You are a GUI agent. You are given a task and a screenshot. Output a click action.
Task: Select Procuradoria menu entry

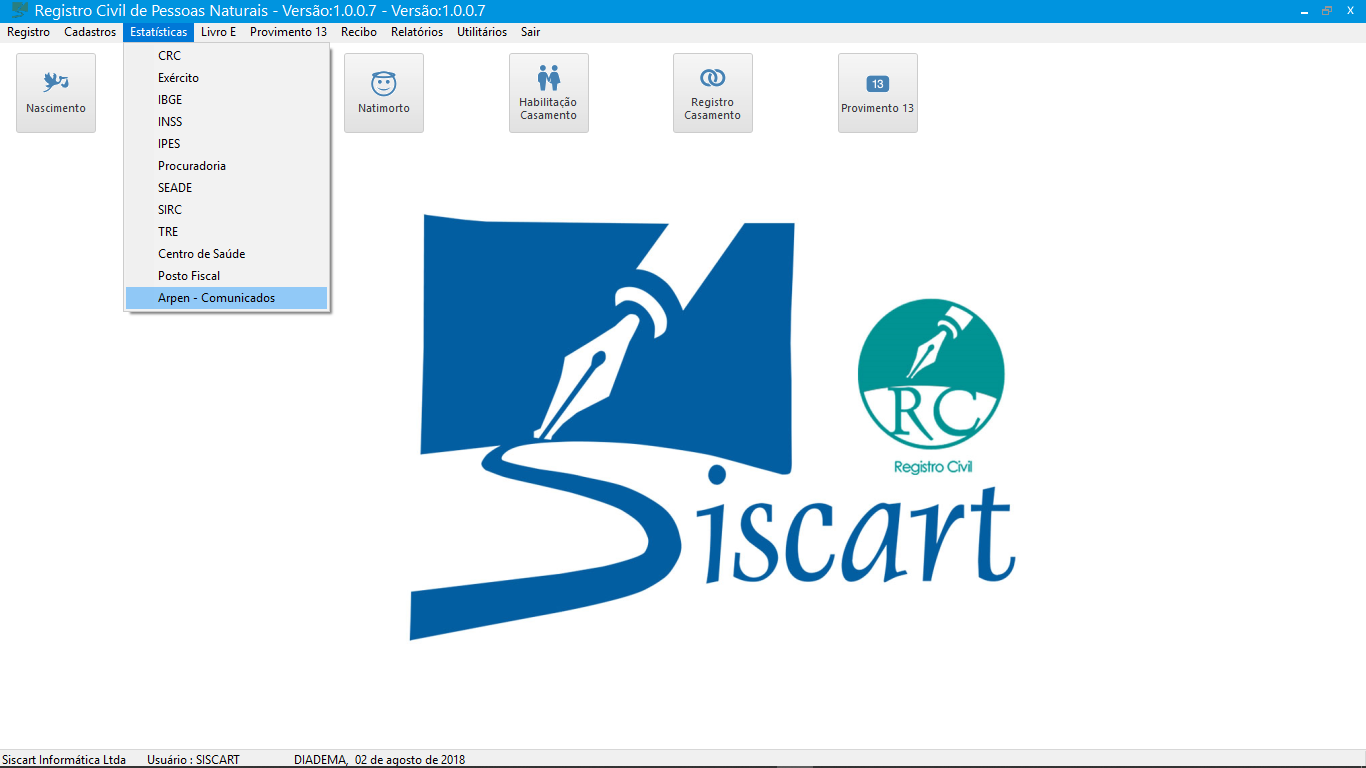point(226,166)
